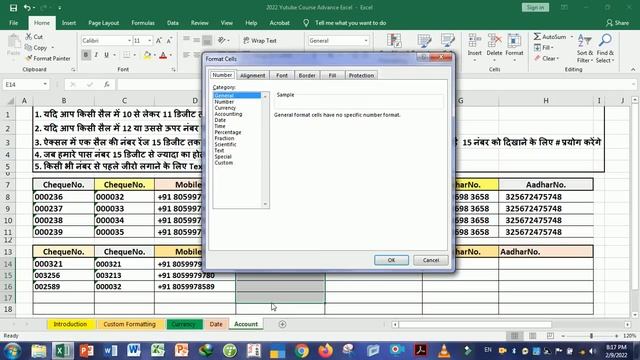Open the Font tab in Format Cells
This screenshot has width=640, height=360.
point(282,76)
